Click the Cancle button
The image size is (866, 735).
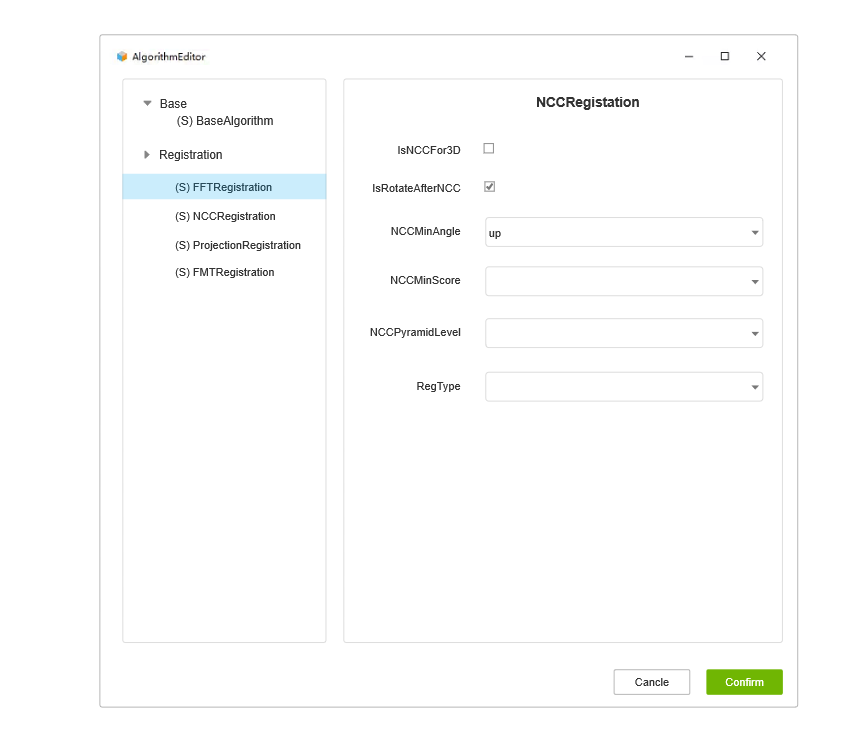[x=652, y=682]
